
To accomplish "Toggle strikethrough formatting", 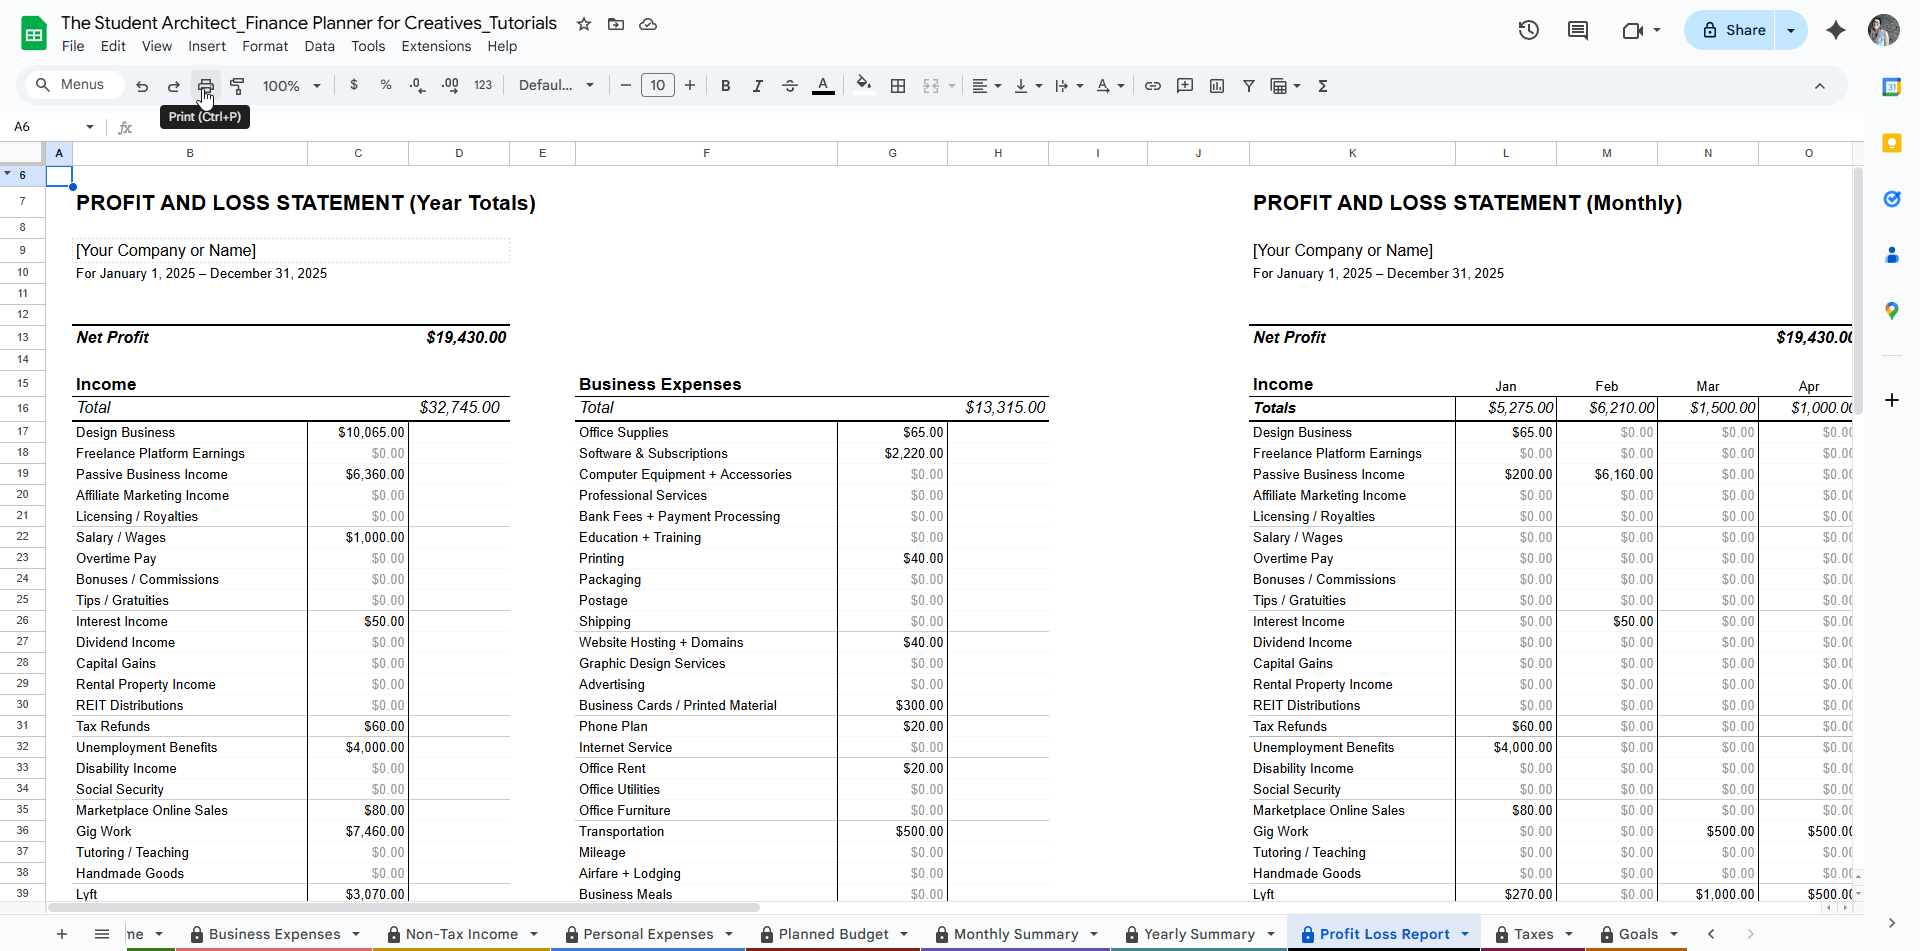I will coord(790,86).
